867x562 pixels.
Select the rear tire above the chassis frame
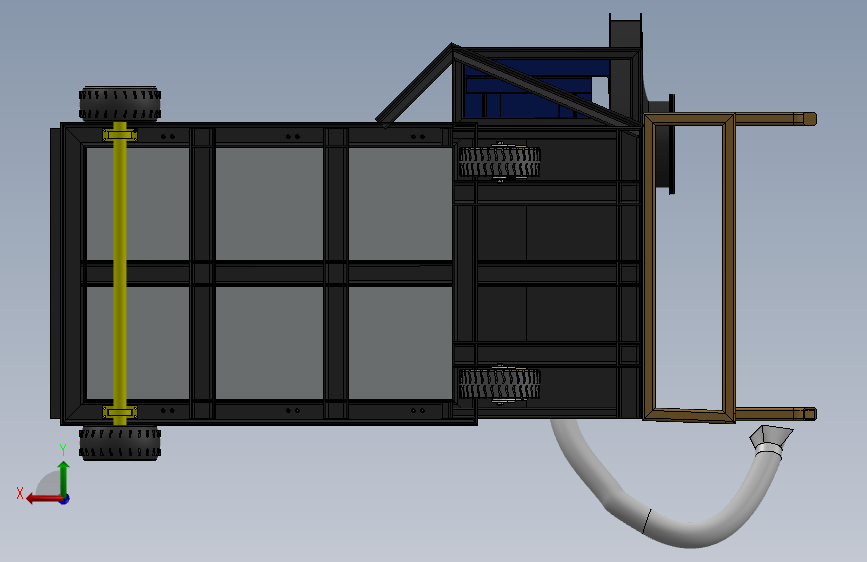tap(120, 103)
